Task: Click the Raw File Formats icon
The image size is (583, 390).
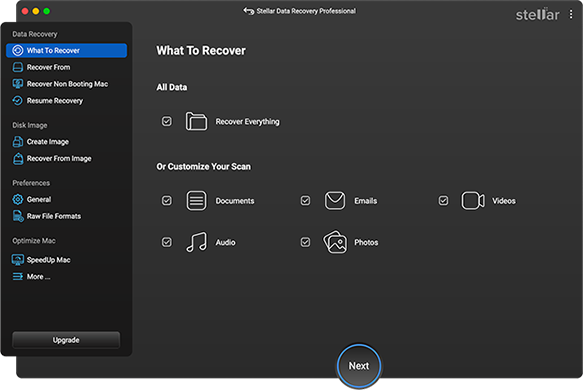Action: click(18, 216)
